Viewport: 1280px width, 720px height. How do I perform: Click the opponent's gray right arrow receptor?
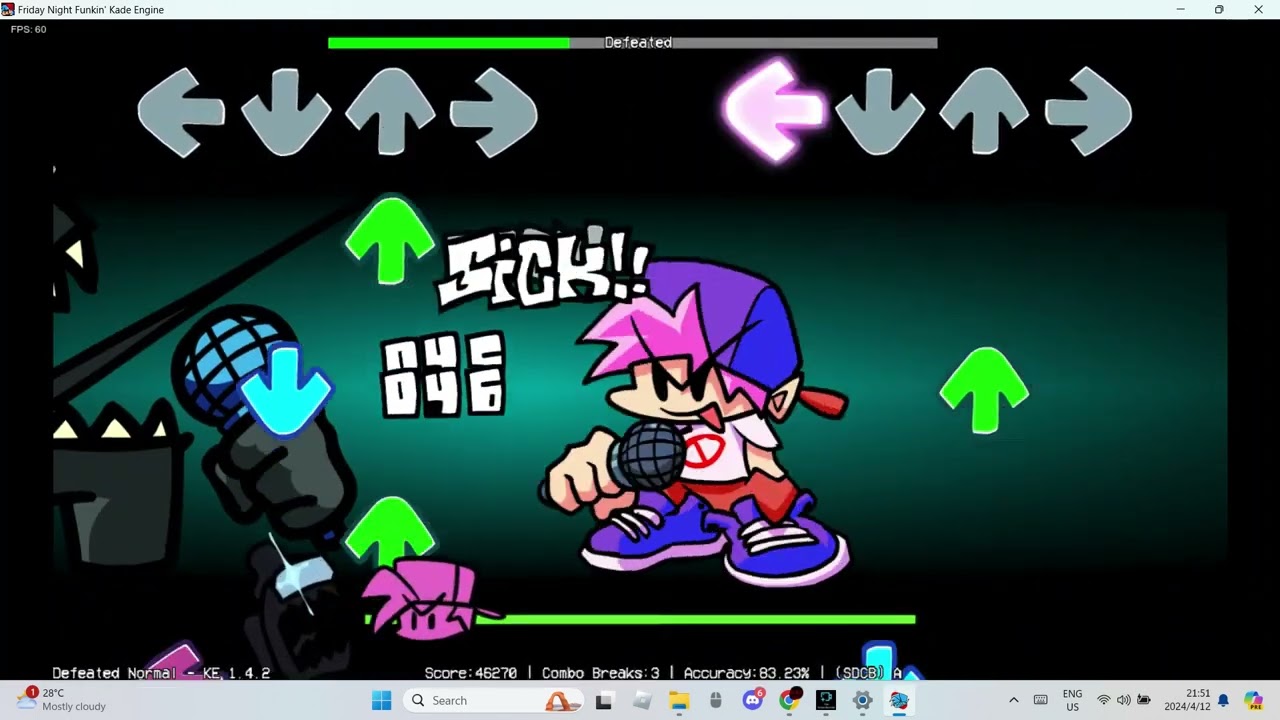(x=494, y=112)
